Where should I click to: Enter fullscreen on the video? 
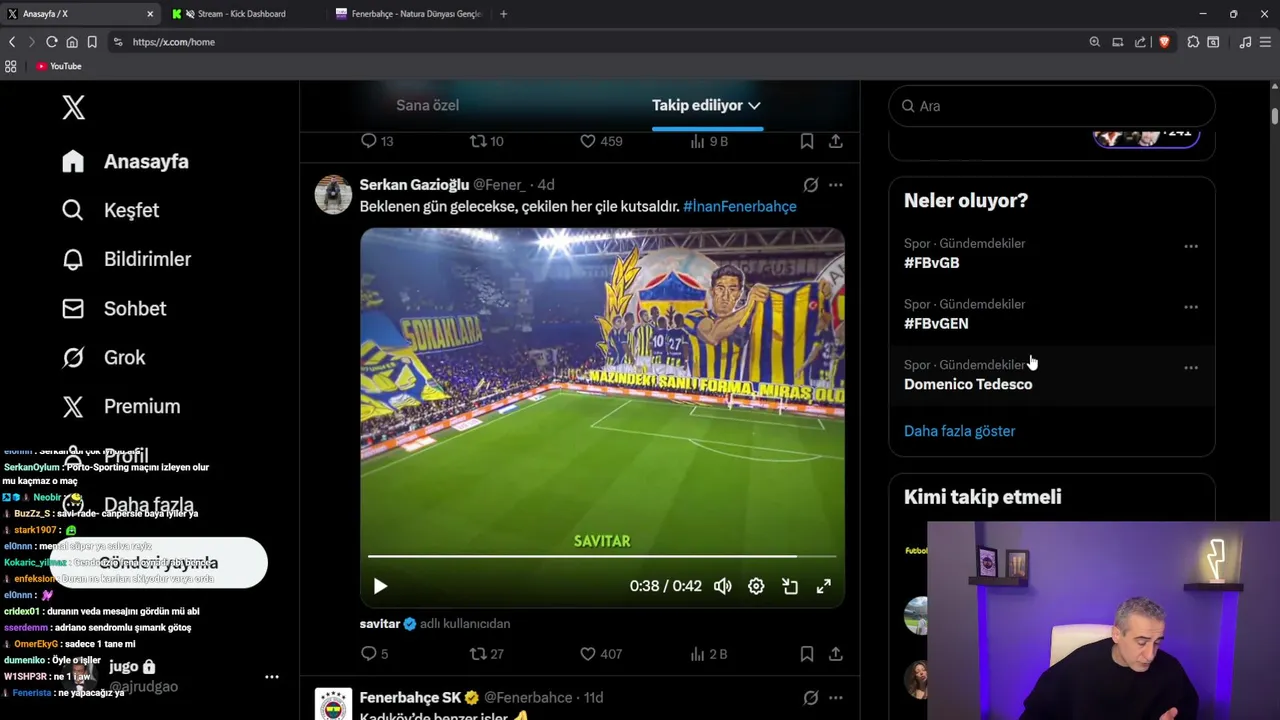pyautogui.click(x=823, y=587)
